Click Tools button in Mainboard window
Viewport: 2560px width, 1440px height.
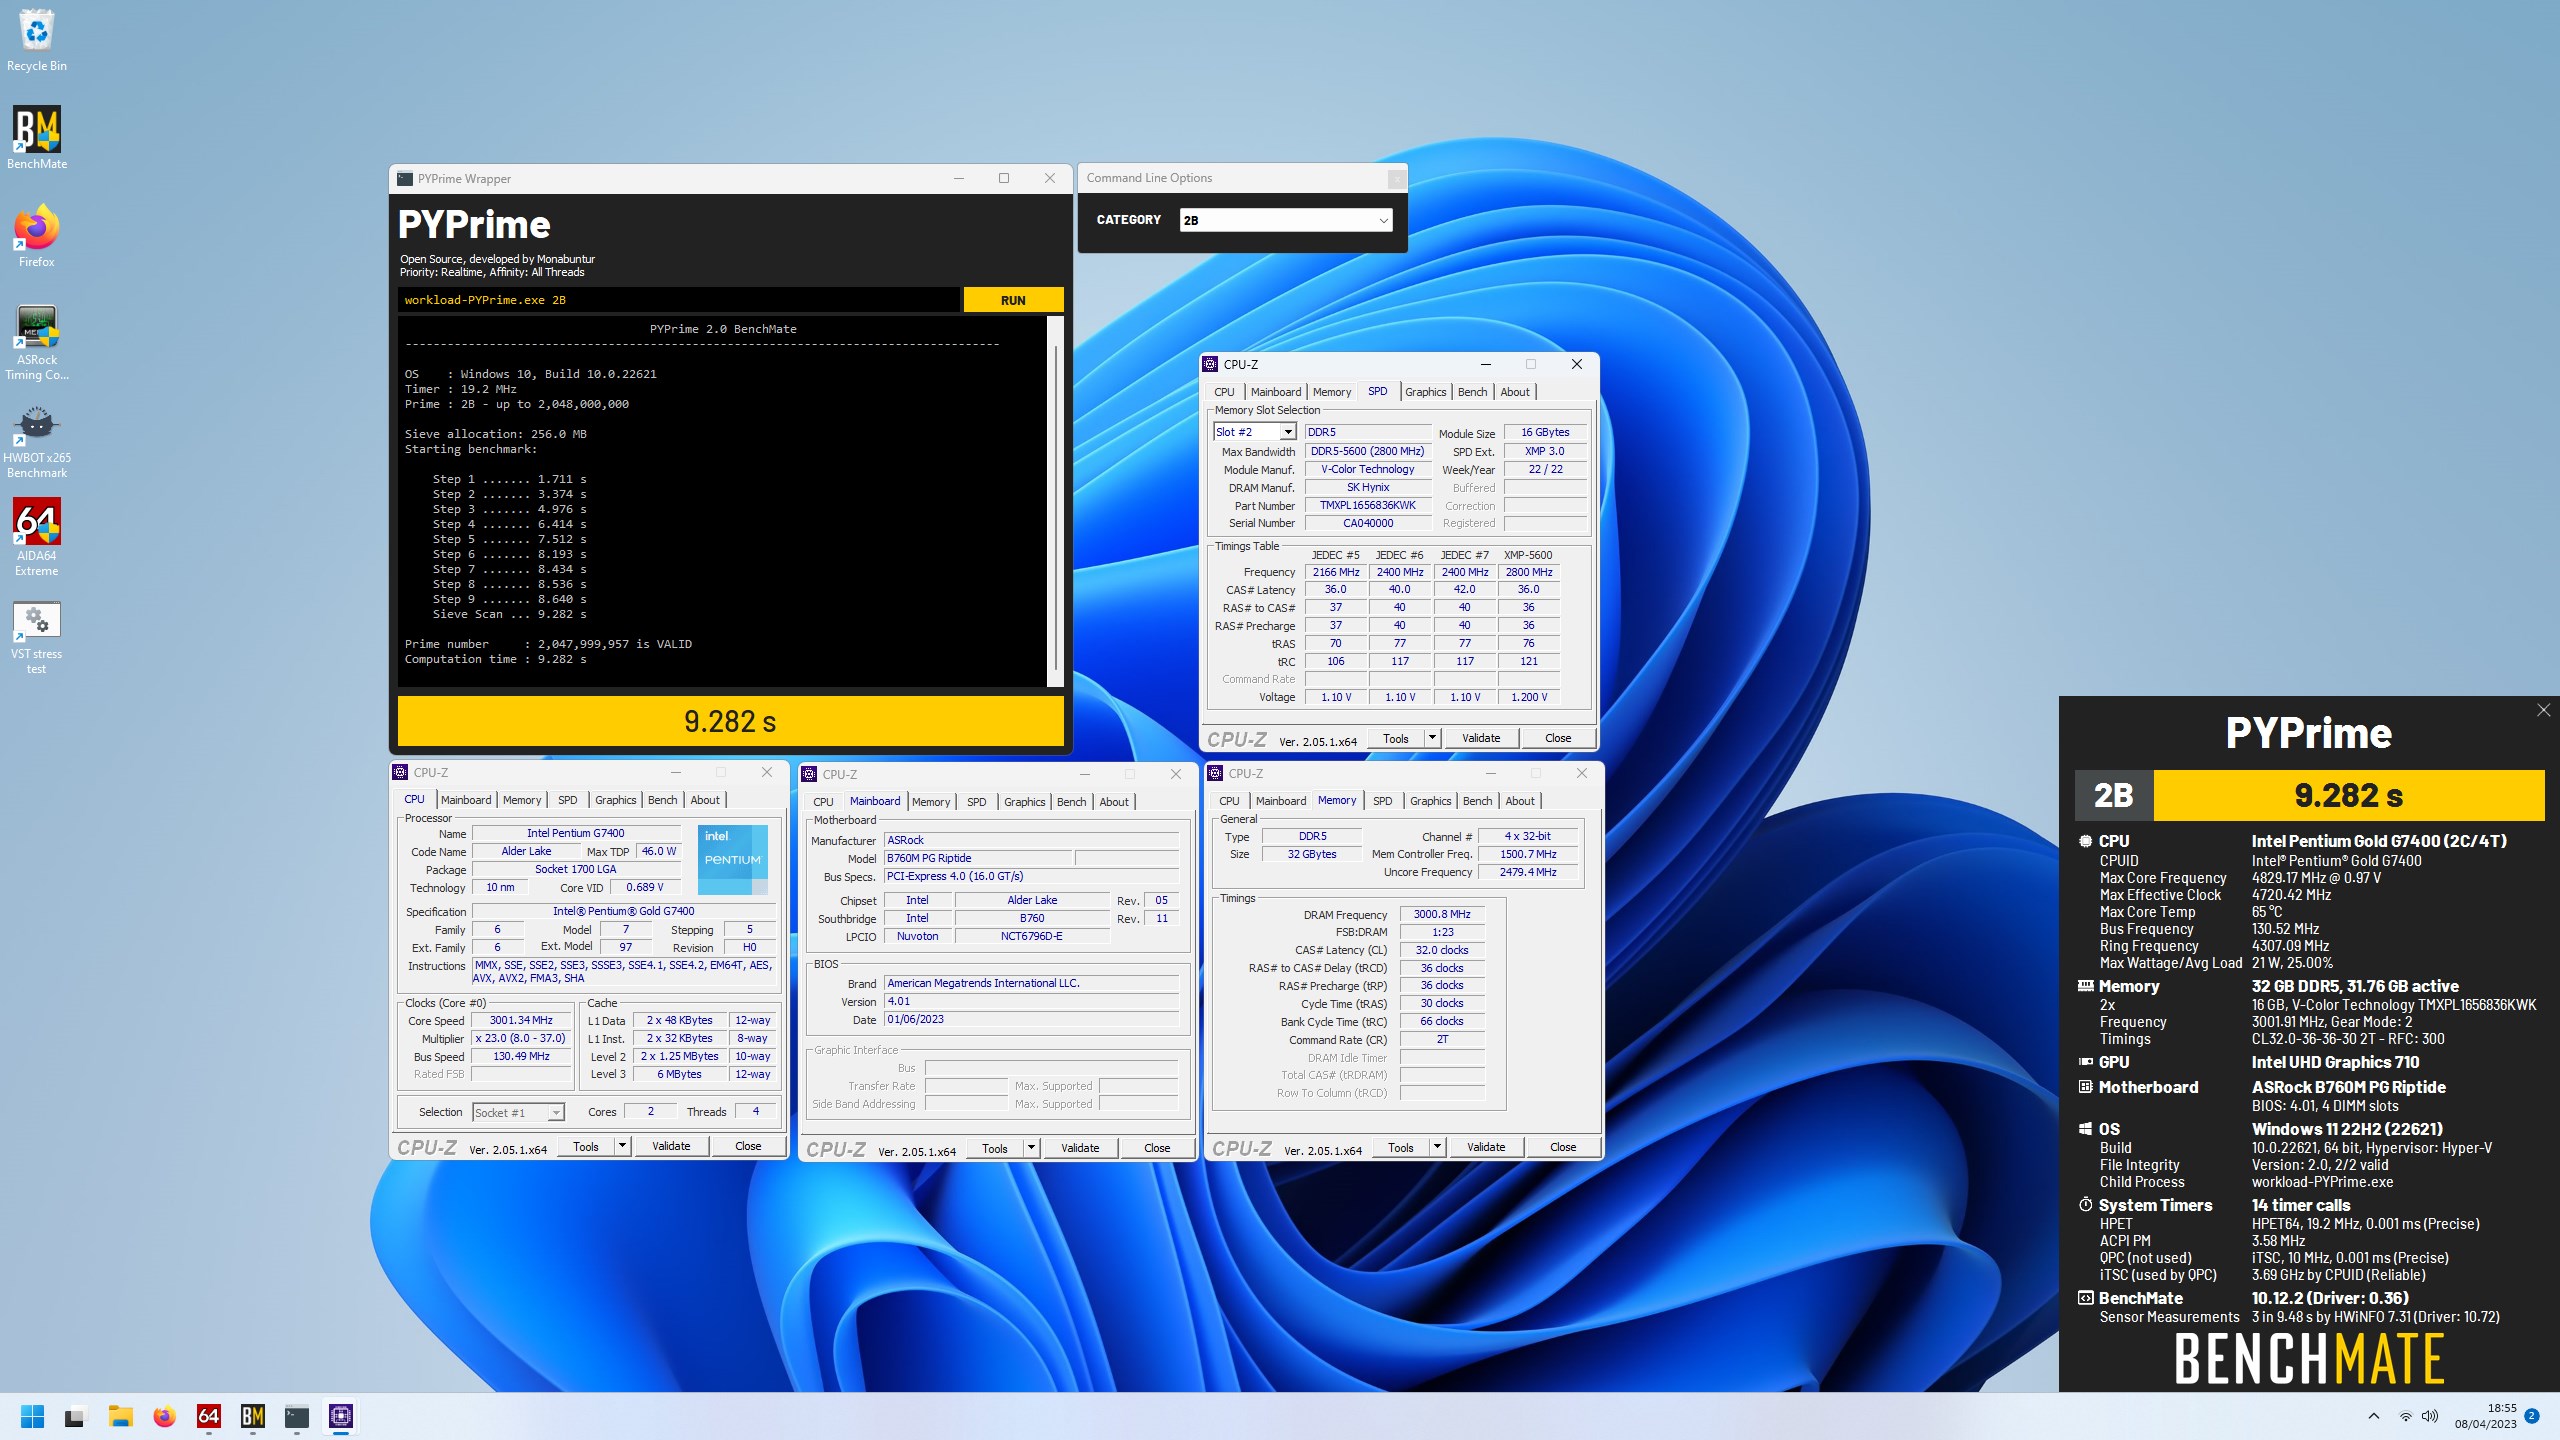(x=995, y=1148)
